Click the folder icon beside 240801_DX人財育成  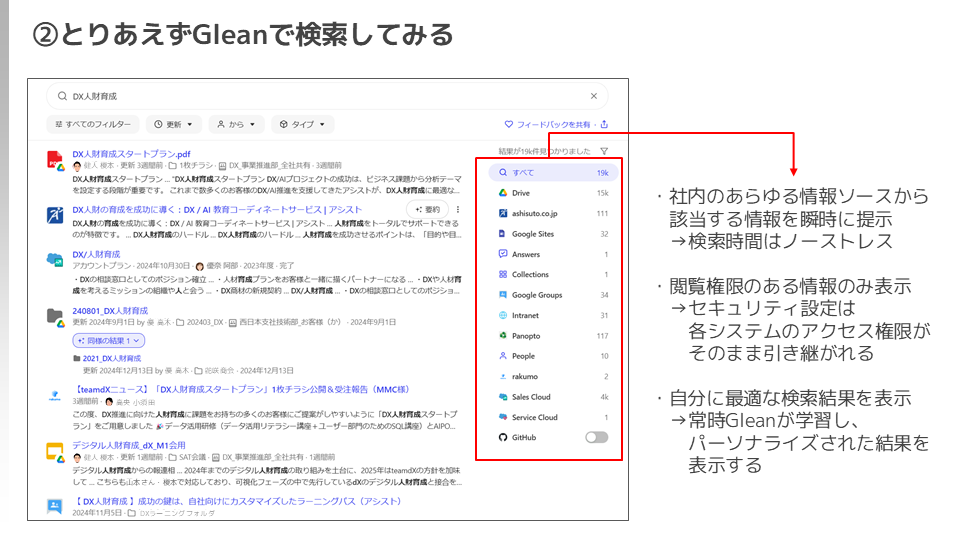click(x=55, y=317)
